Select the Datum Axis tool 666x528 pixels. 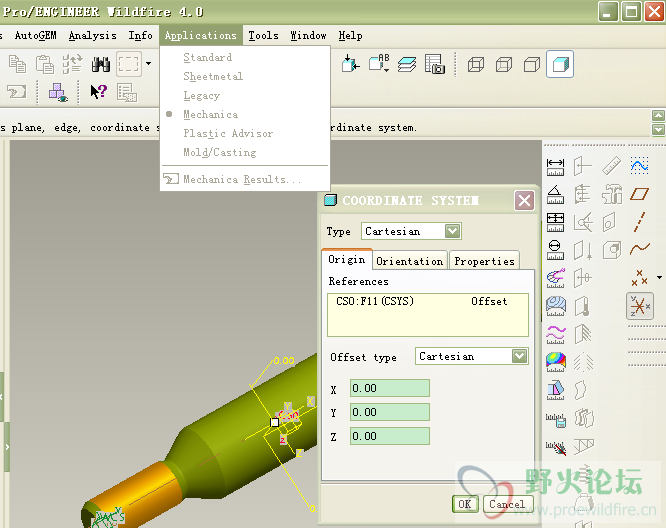[639, 222]
